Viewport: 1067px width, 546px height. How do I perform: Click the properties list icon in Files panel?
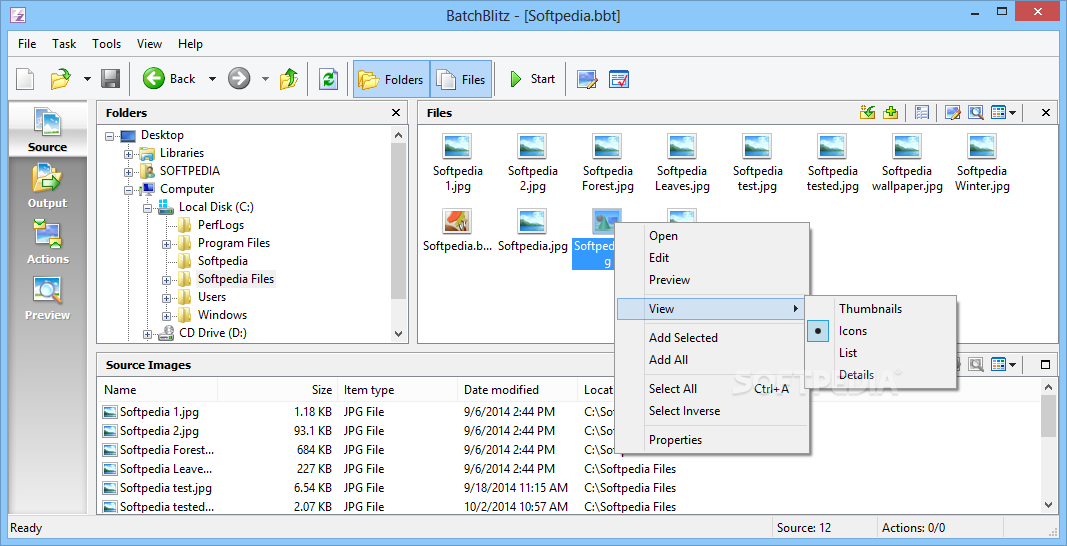[x=922, y=112]
